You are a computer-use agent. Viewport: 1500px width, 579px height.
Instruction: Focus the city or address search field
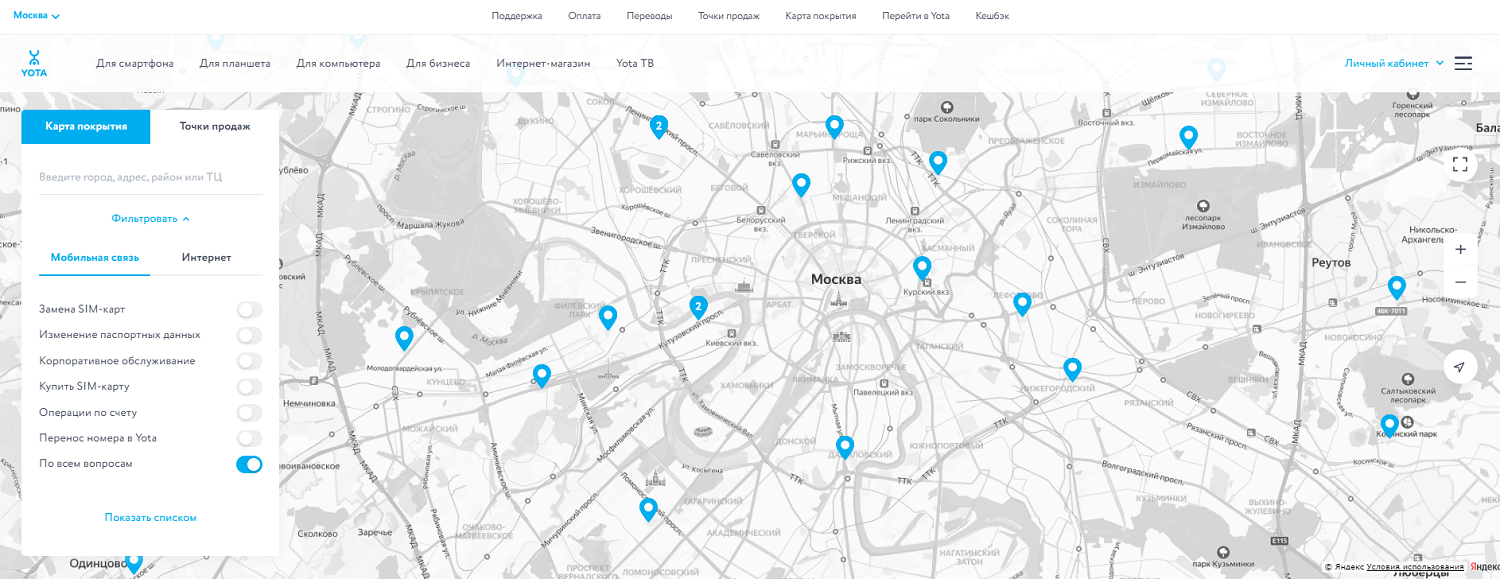point(151,177)
